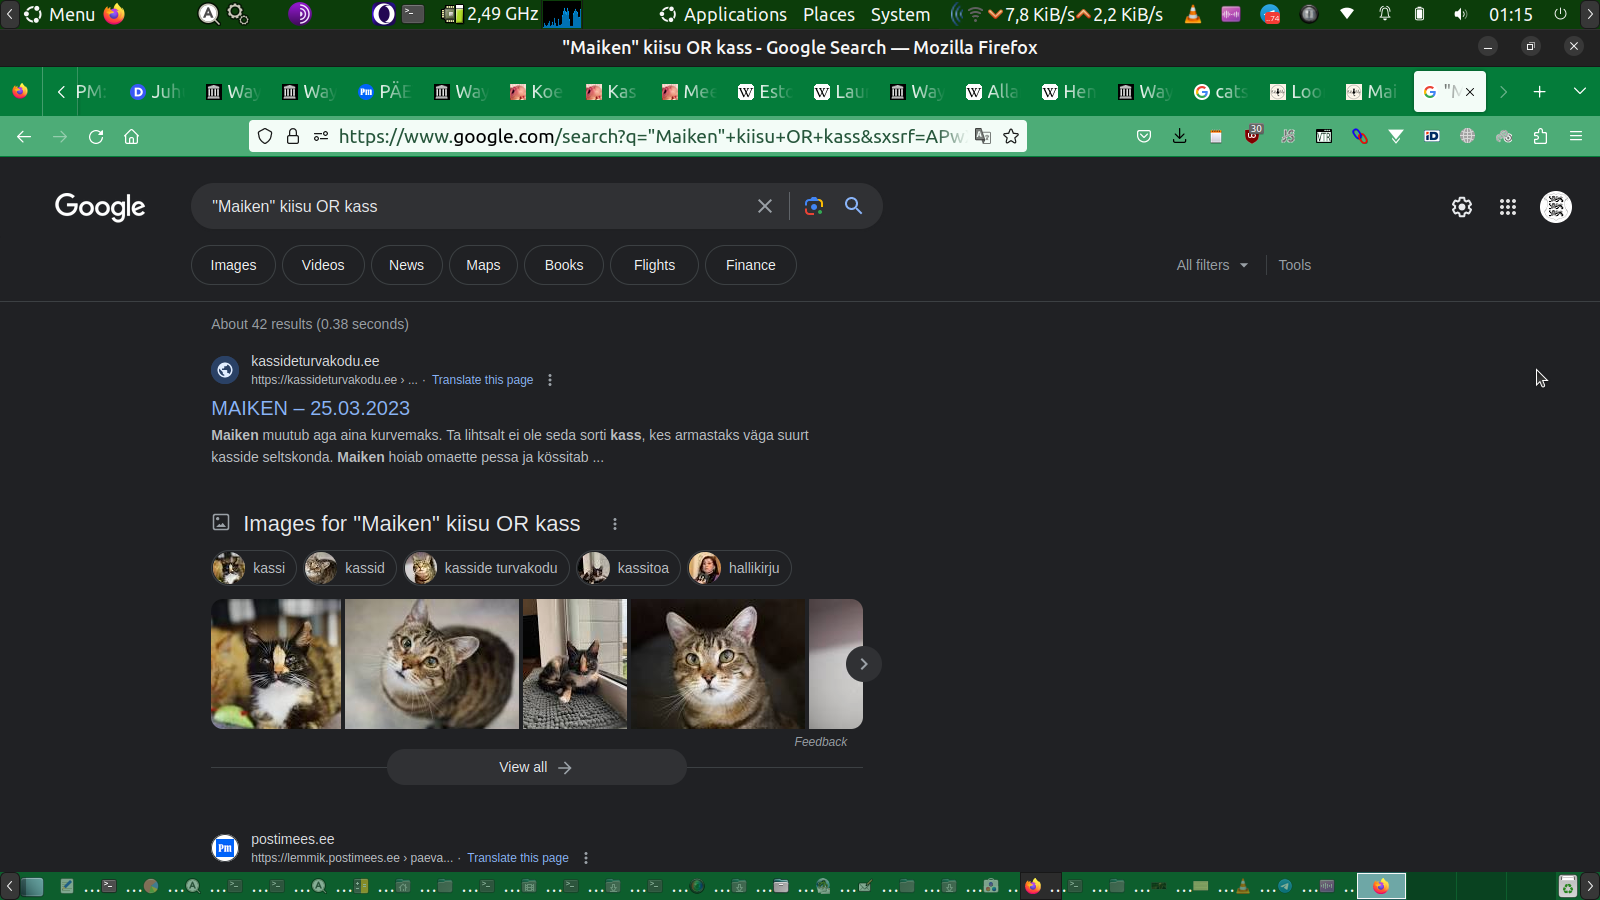Click the Feedback link under images
Screen dimensions: 1600x900
coord(820,742)
